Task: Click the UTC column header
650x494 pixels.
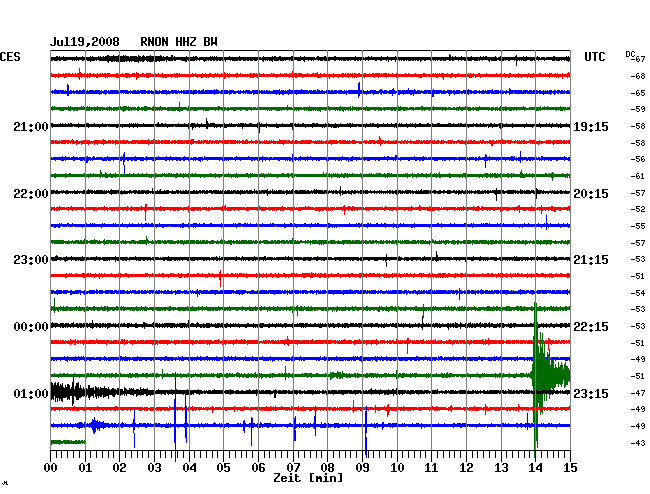Action: click(x=594, y=57)
